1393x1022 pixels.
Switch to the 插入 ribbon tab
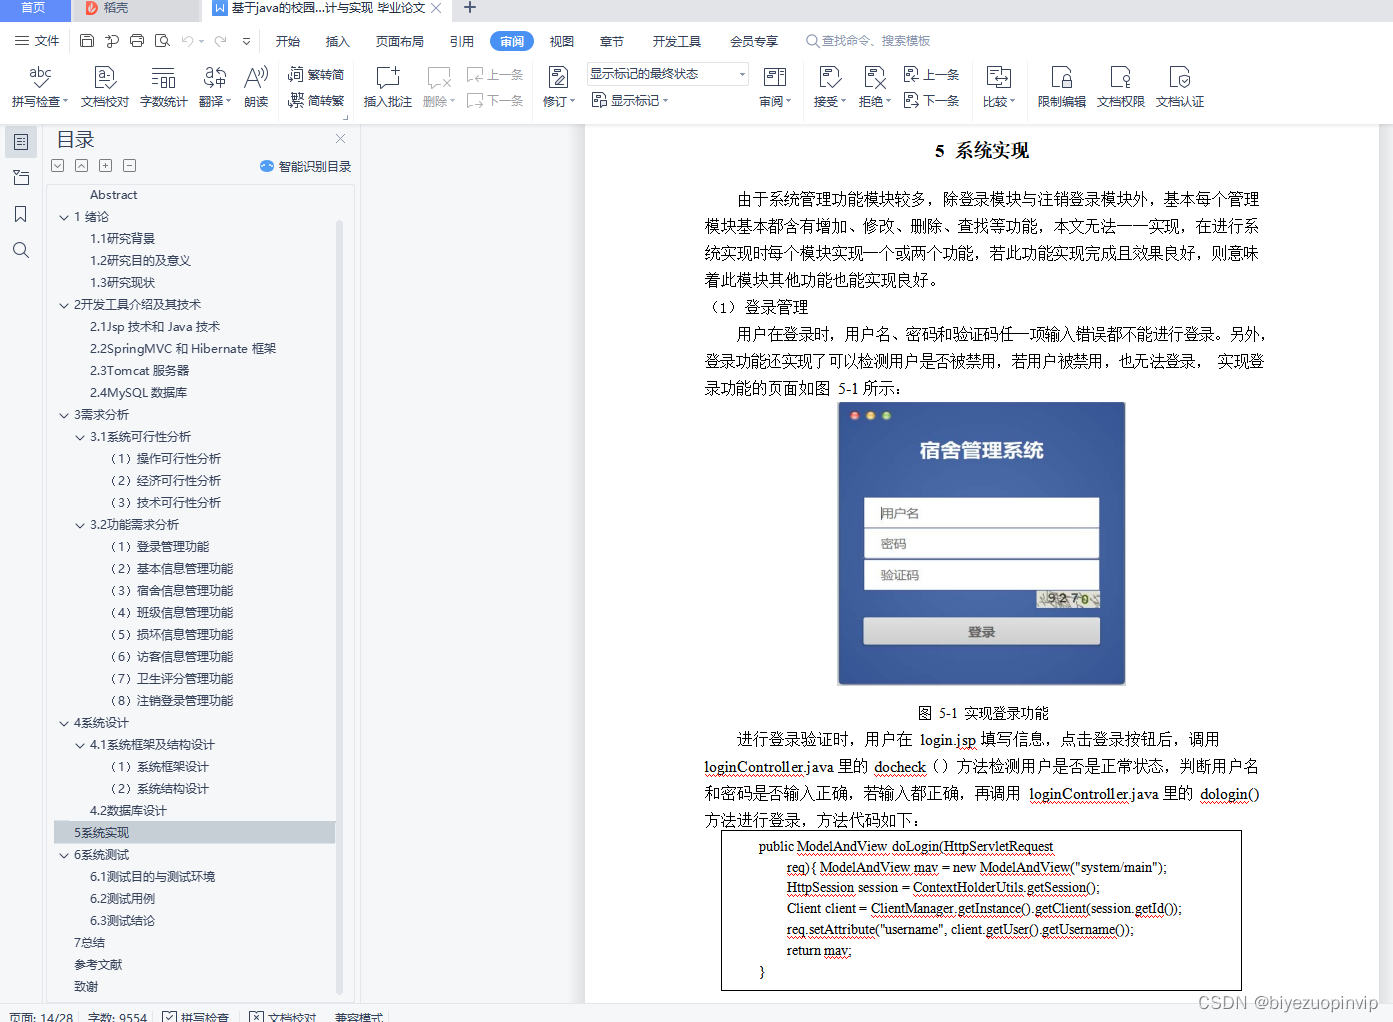tap(337, 41)
